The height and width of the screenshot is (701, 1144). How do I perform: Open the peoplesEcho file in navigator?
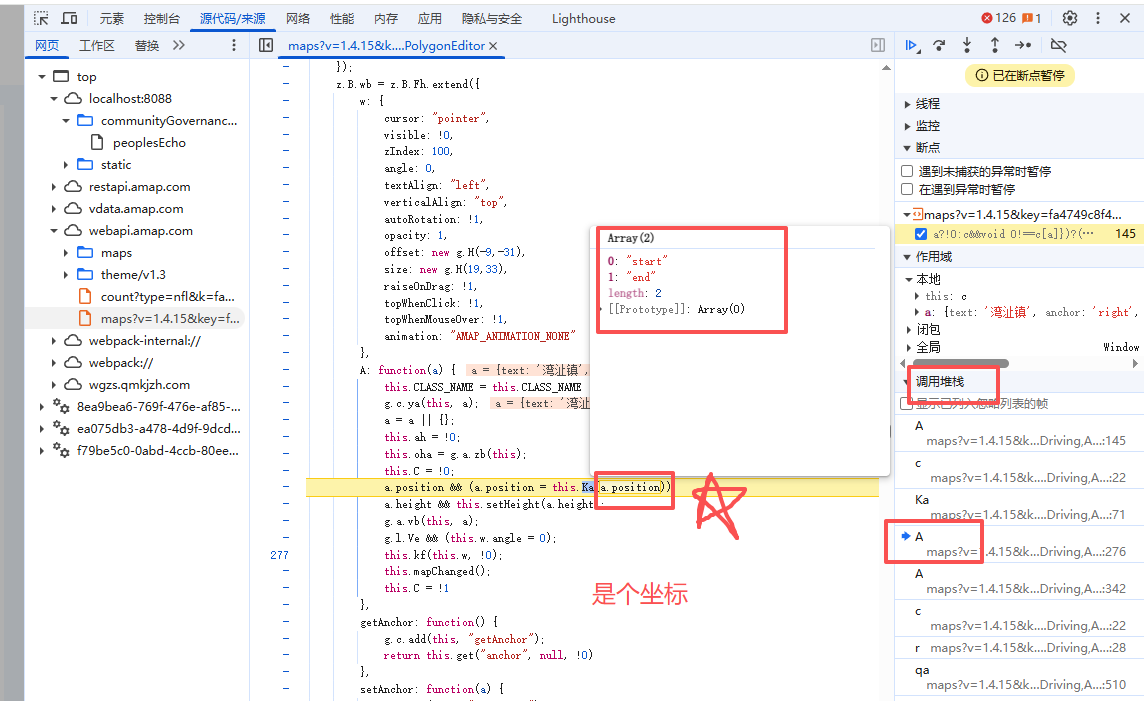coord(148,143)
